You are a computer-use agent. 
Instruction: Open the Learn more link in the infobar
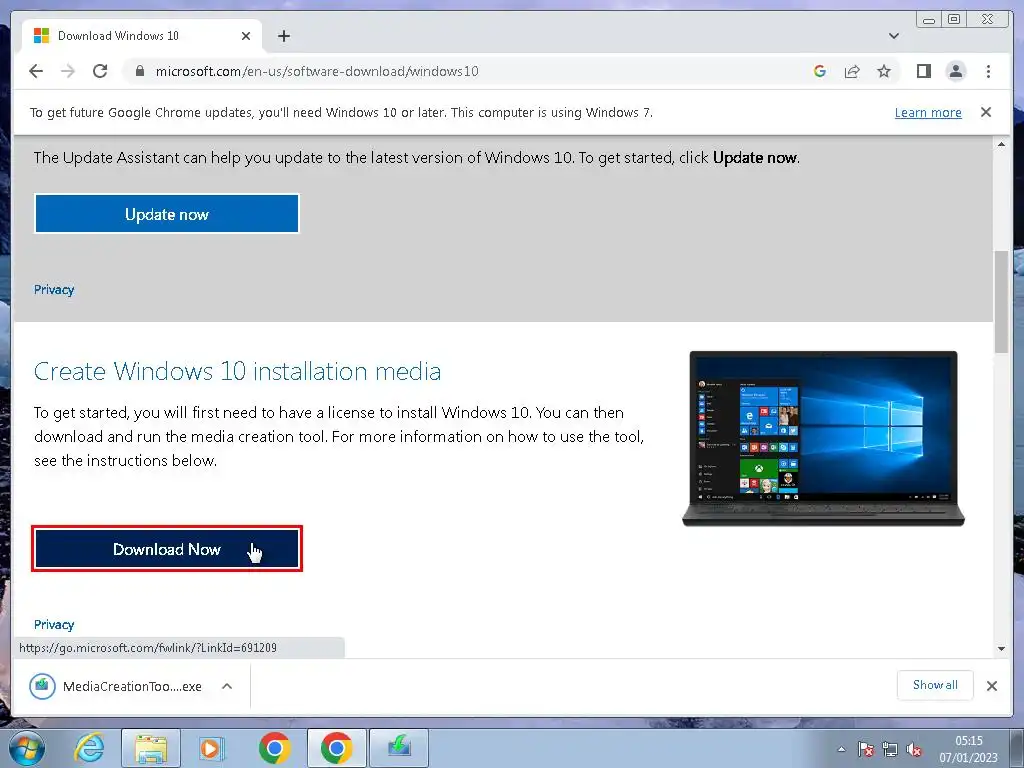point(928,112)
